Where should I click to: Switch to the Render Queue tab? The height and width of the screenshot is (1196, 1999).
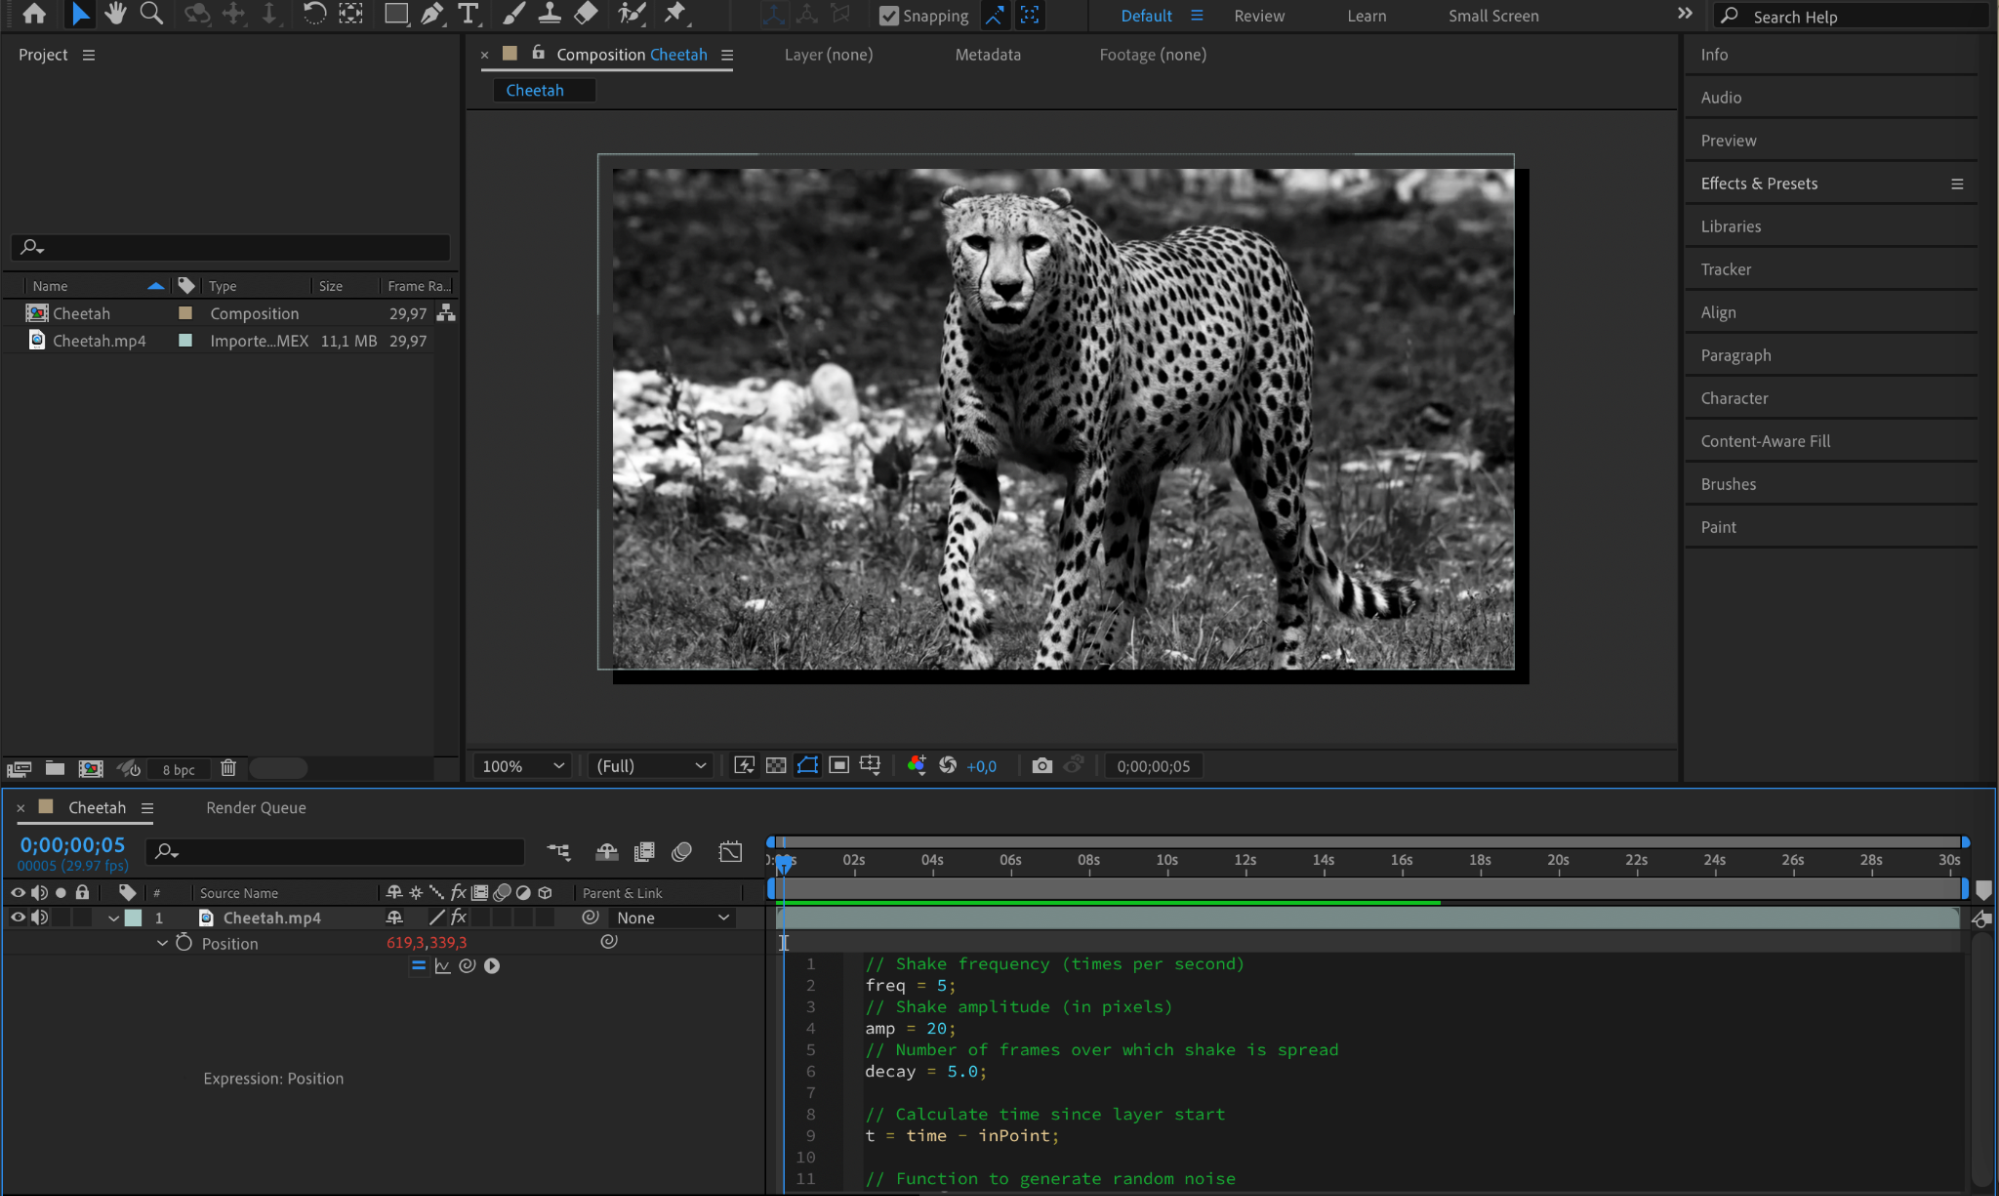pyautogui.click(x=256, y=808)
